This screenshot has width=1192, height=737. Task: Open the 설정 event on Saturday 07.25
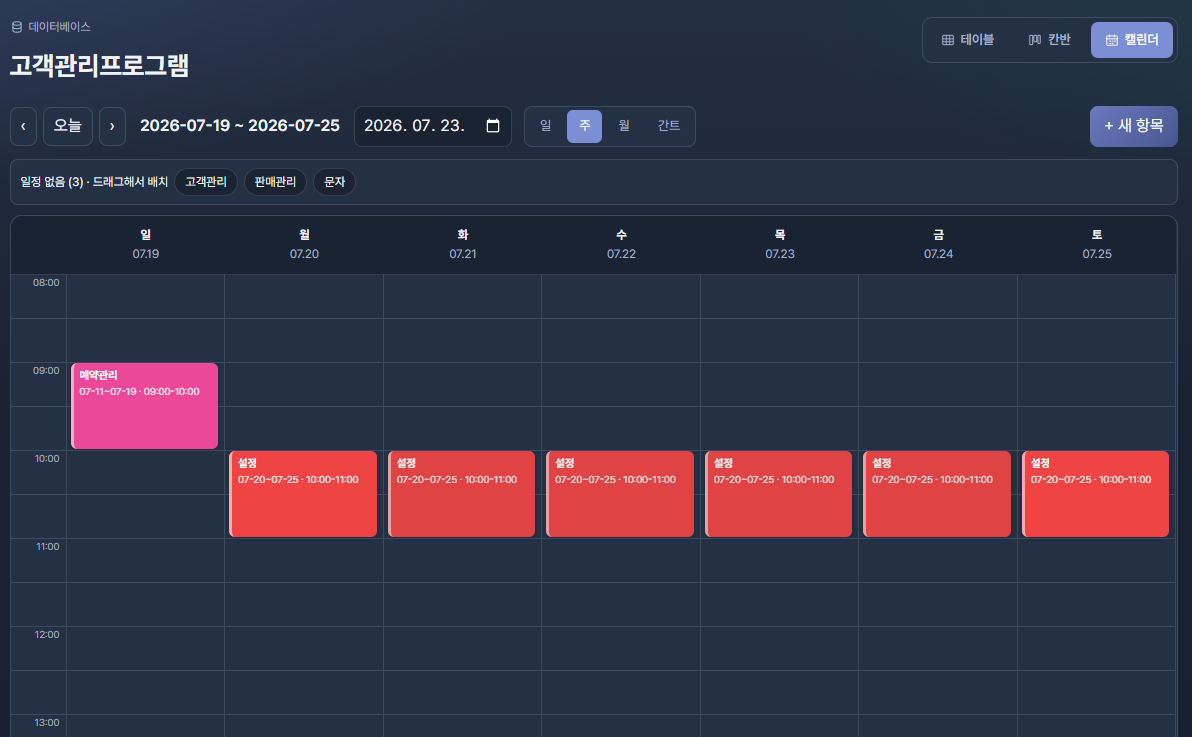click(x=1095, y=494)
